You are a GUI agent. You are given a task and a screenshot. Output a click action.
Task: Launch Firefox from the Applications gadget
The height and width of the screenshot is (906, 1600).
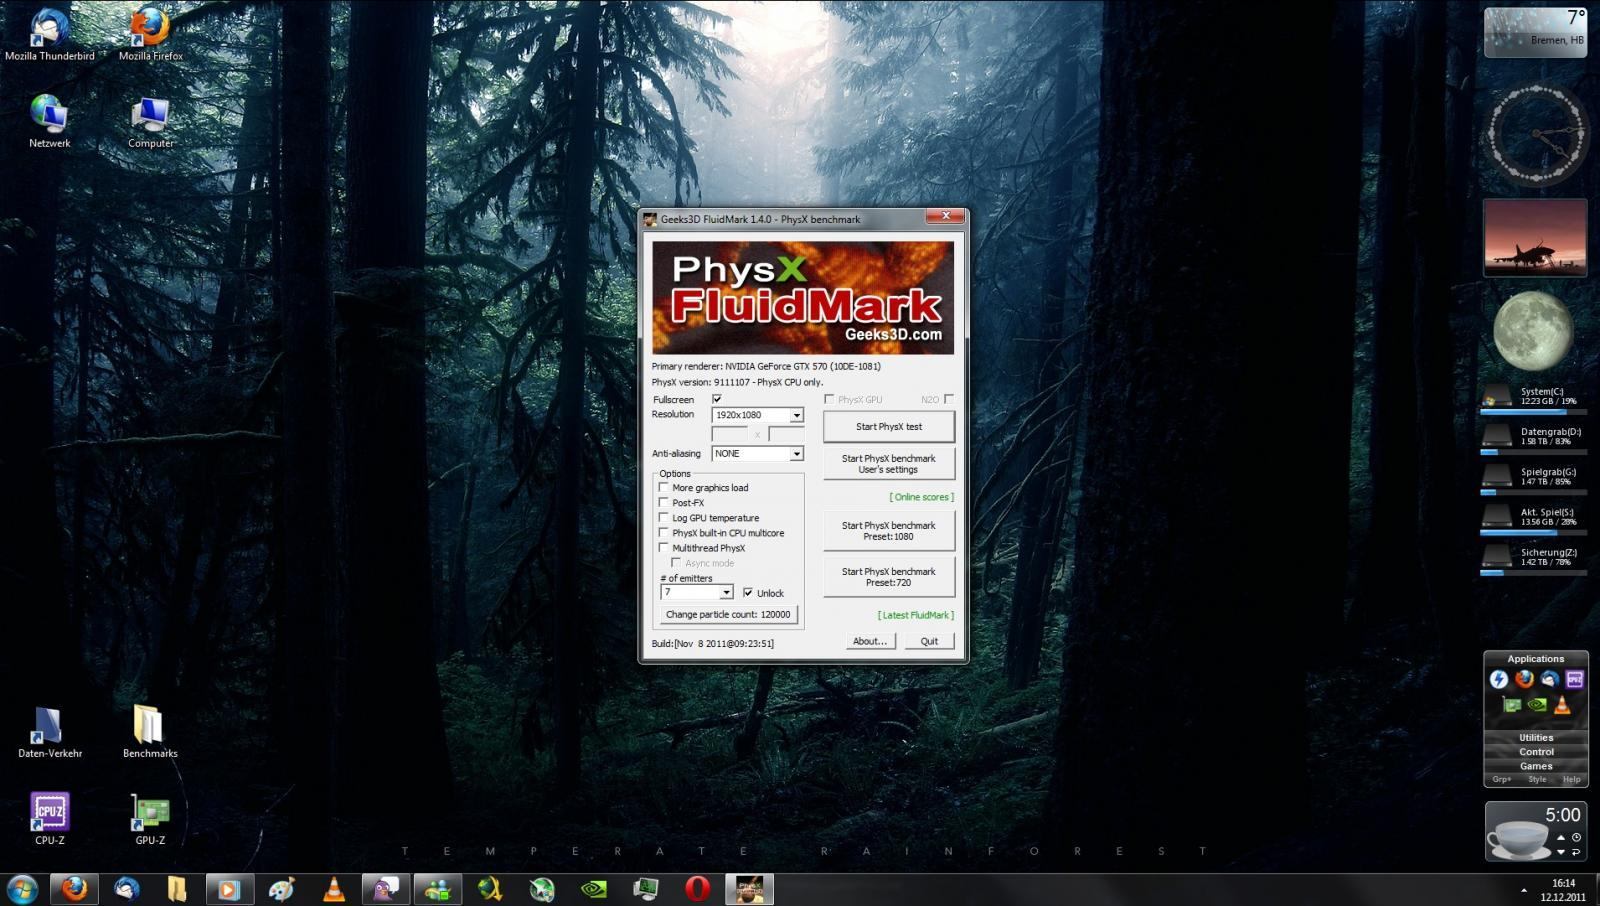point(1524,680)
